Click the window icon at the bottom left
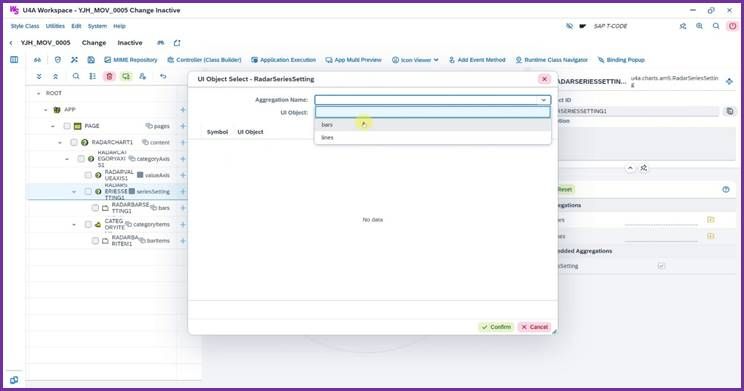Viewport: 744px width, 391px height. point(14,380)
